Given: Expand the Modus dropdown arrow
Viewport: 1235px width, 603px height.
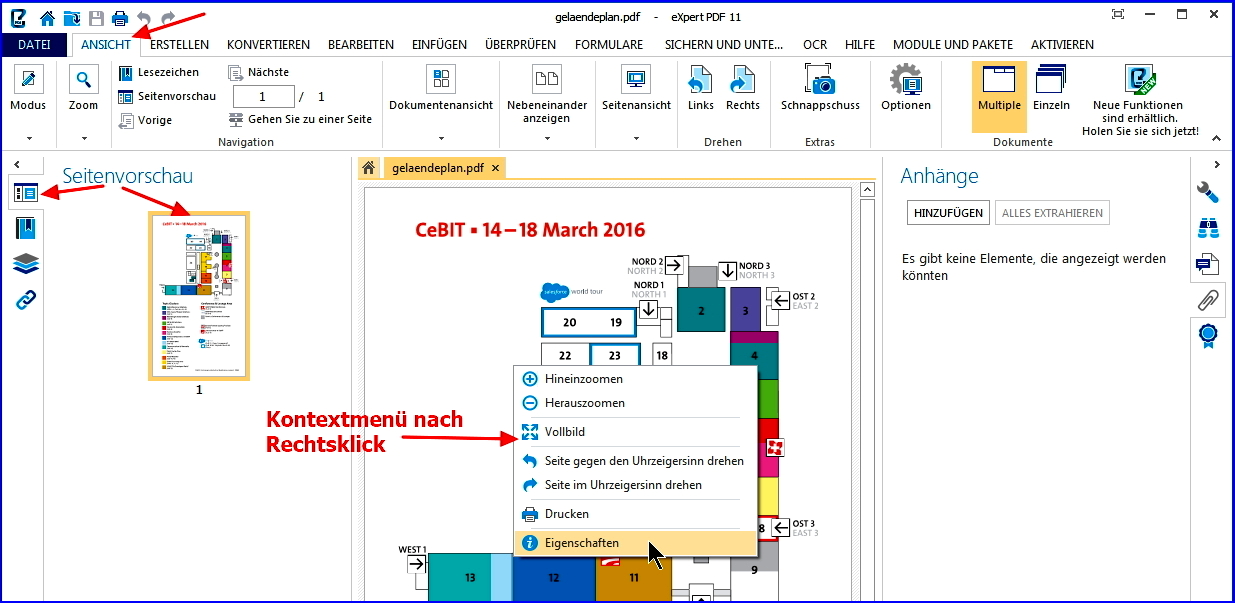Looking at the screenshot, I should pos(28,139).
